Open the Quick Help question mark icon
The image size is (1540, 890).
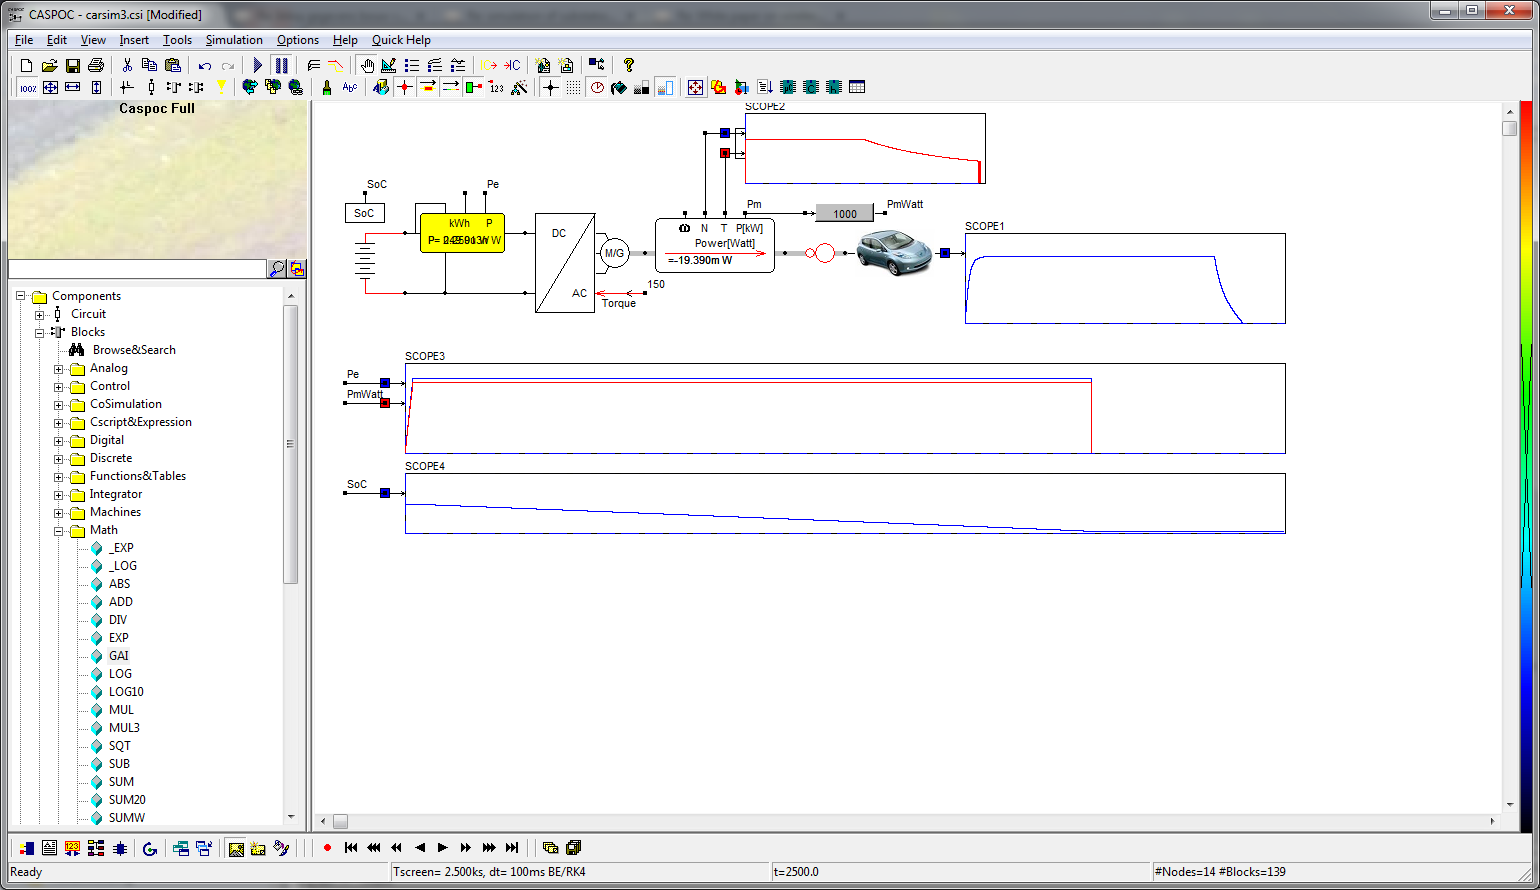[x=629, y=65]
